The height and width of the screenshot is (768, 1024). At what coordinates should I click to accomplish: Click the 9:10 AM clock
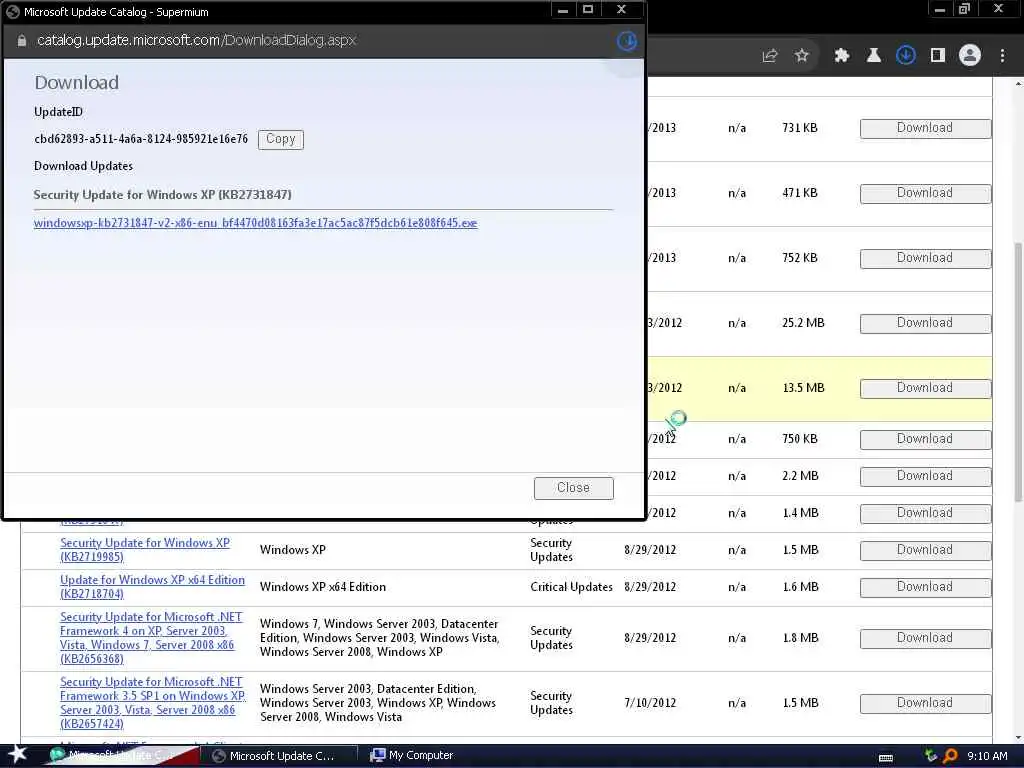(x=987, y=756)
